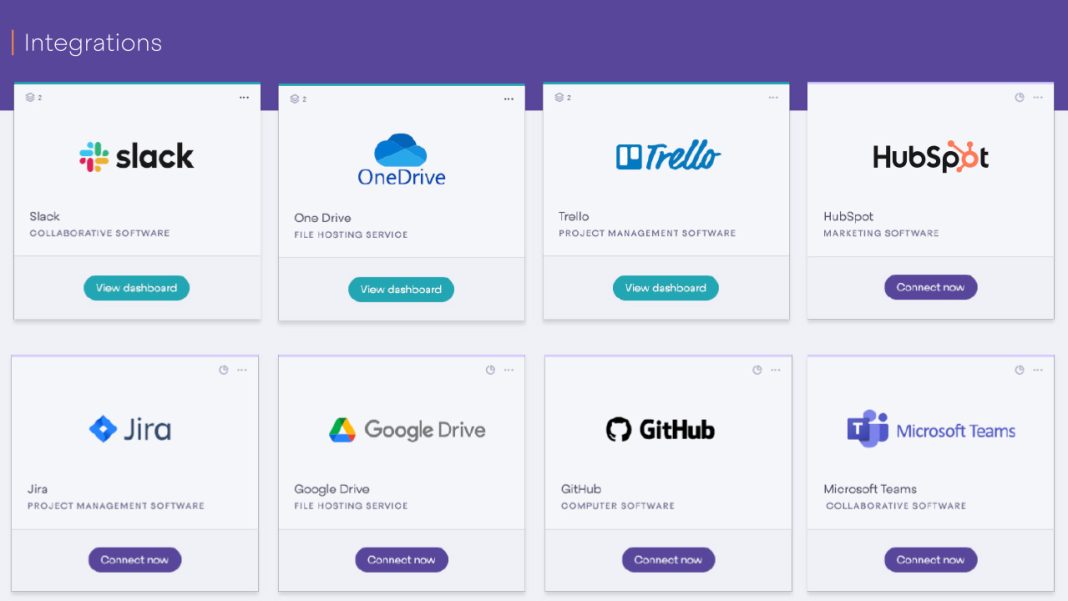The image size is (1068, 601).
Task: View dashboard for One Drive
Action: (401, 289)
